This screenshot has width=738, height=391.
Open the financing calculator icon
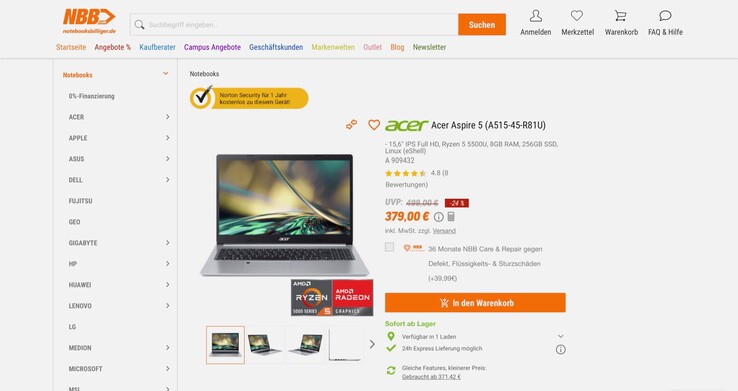point(451,216)
